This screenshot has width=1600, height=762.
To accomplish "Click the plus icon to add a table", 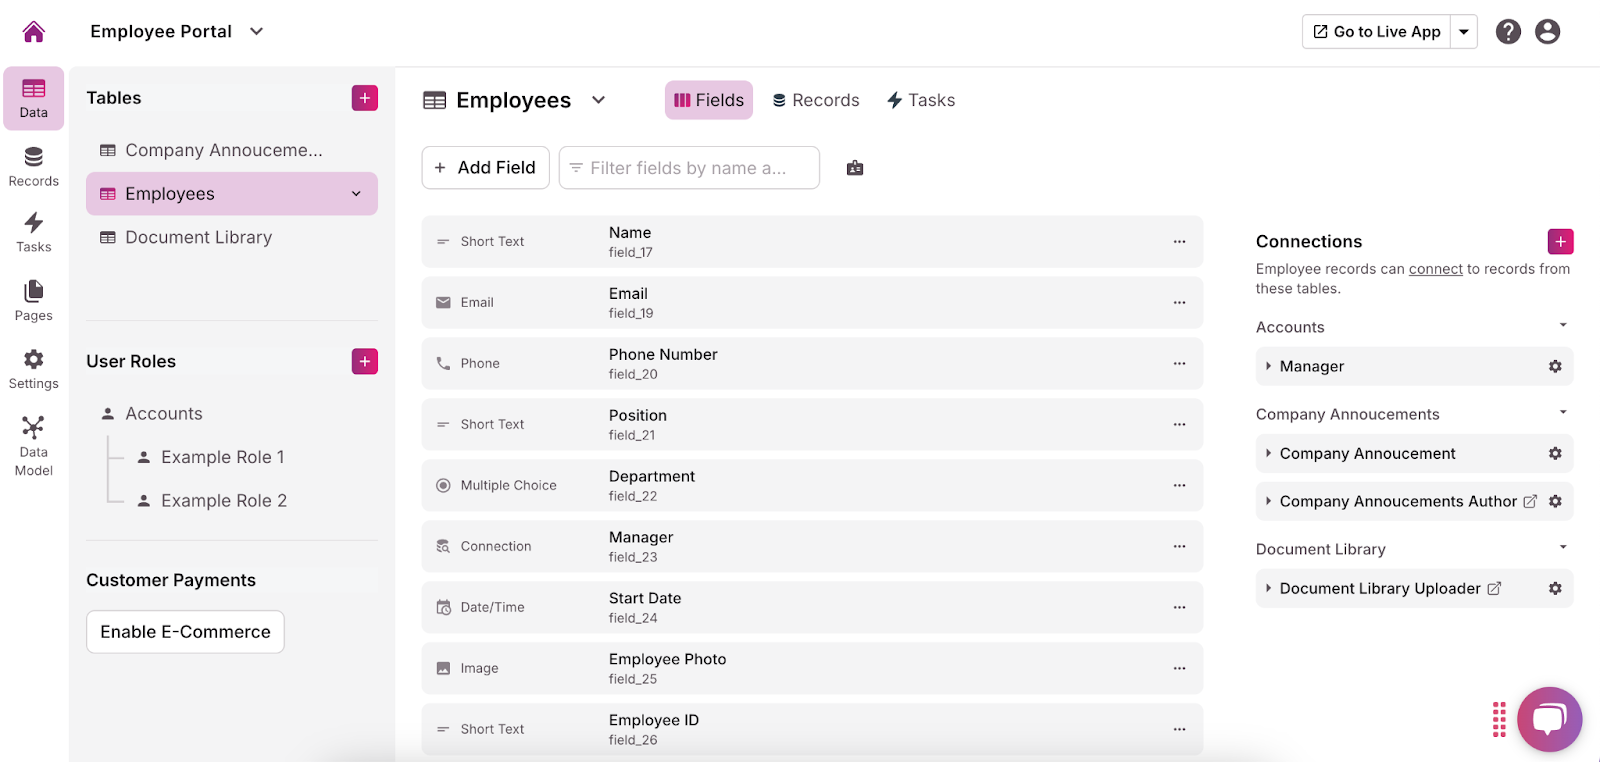I will click(x=365, y=98).
